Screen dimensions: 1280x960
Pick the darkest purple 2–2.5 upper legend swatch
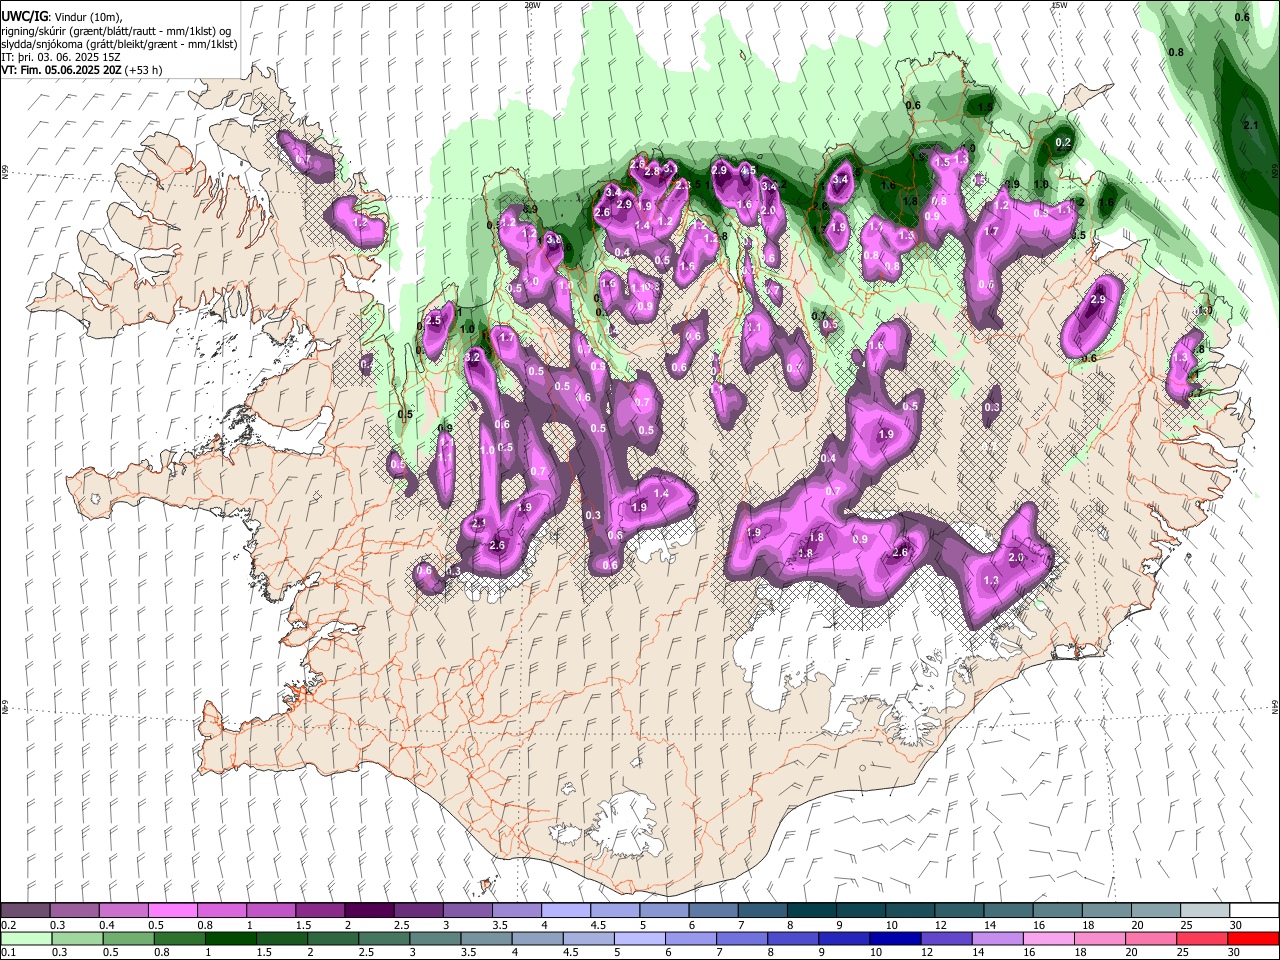[x=369, y=910]
